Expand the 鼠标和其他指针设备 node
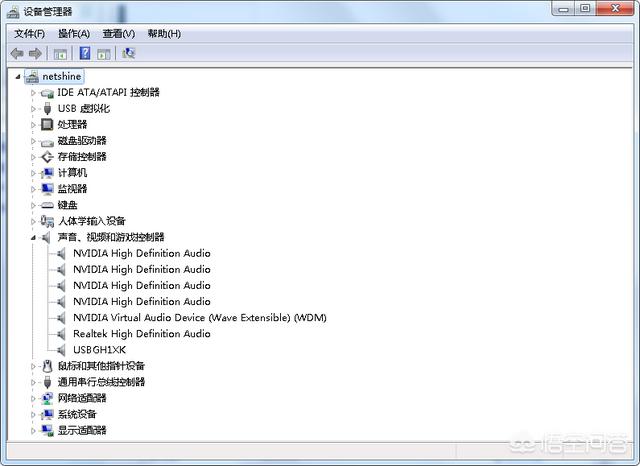 (33, 366)
